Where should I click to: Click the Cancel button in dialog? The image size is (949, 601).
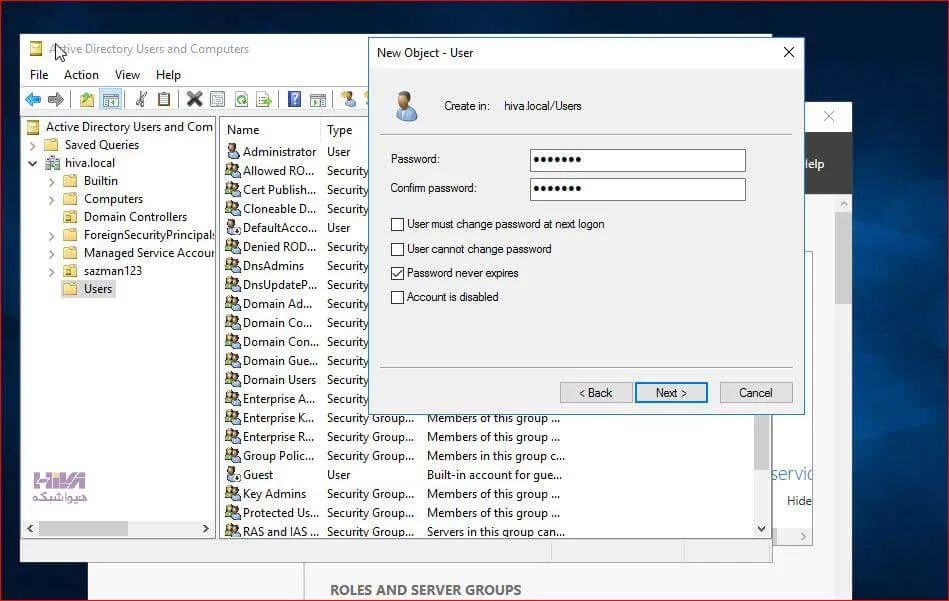[x=755, y=393]
